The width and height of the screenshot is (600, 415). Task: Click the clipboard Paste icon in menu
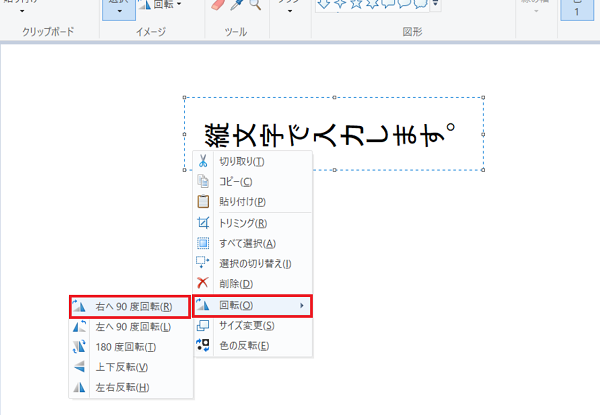pyautogui.click(x=203, y=201)
